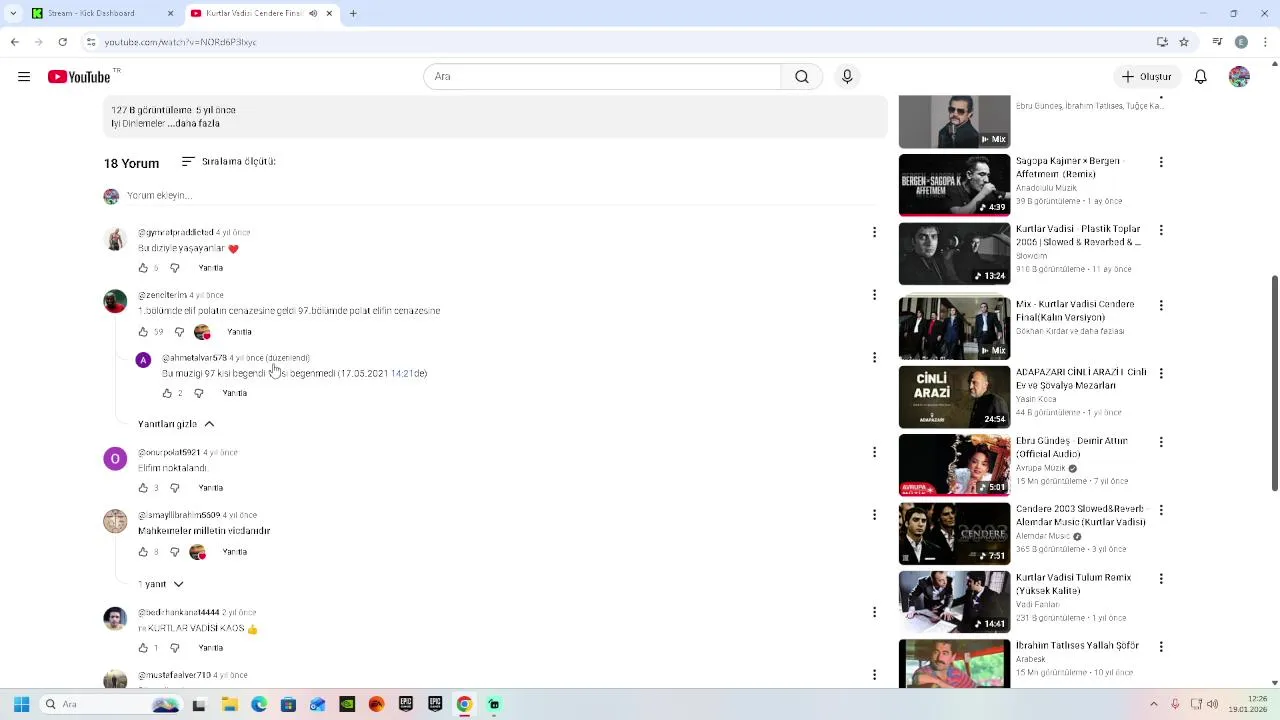Open File Explorer from the taskbar

coord(229,704)
